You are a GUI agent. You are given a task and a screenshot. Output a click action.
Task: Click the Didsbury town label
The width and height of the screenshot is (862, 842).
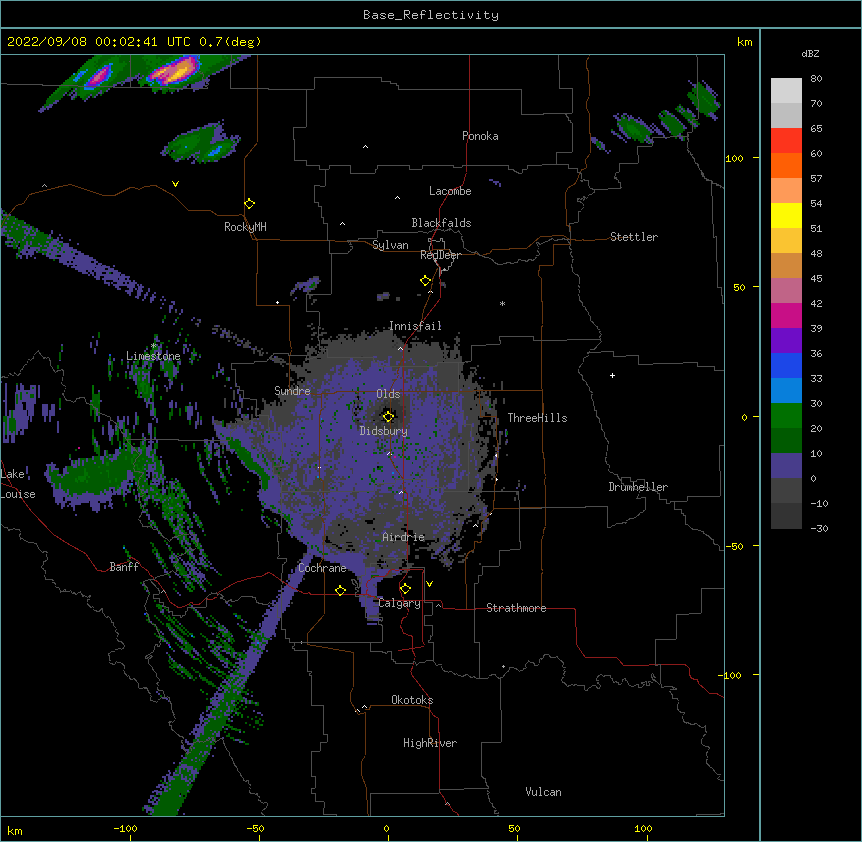(384, 431)
